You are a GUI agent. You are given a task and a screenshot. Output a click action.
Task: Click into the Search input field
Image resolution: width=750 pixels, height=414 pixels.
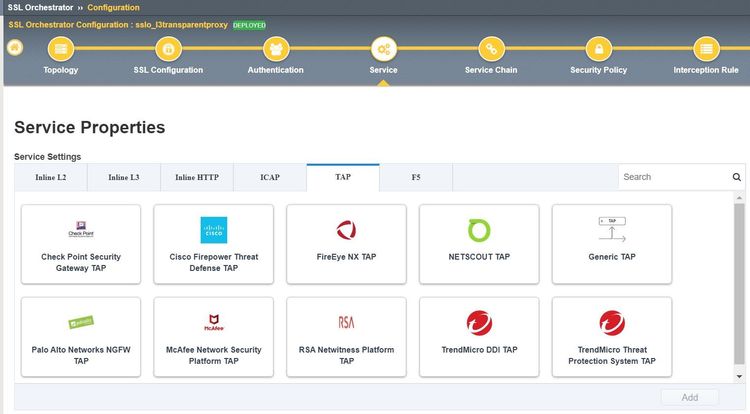(x=672, y=177)
